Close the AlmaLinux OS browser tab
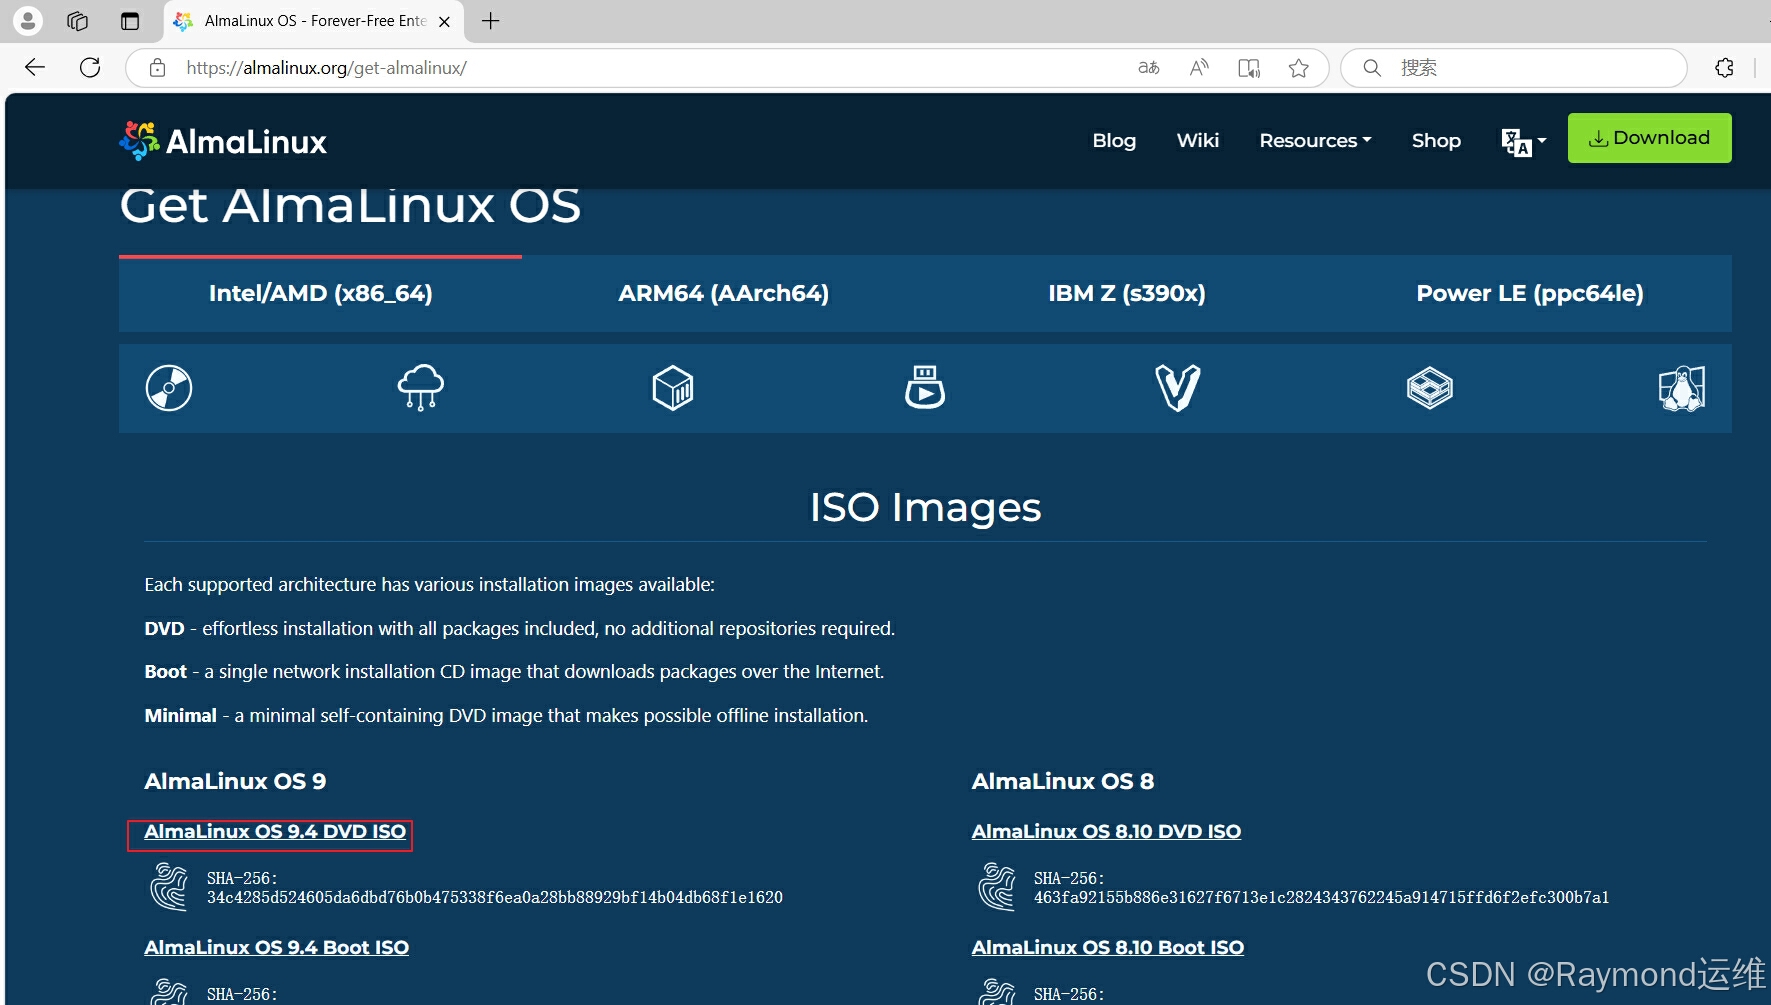The height and width of the screenshot is (1005, 1771). point(445,21)
